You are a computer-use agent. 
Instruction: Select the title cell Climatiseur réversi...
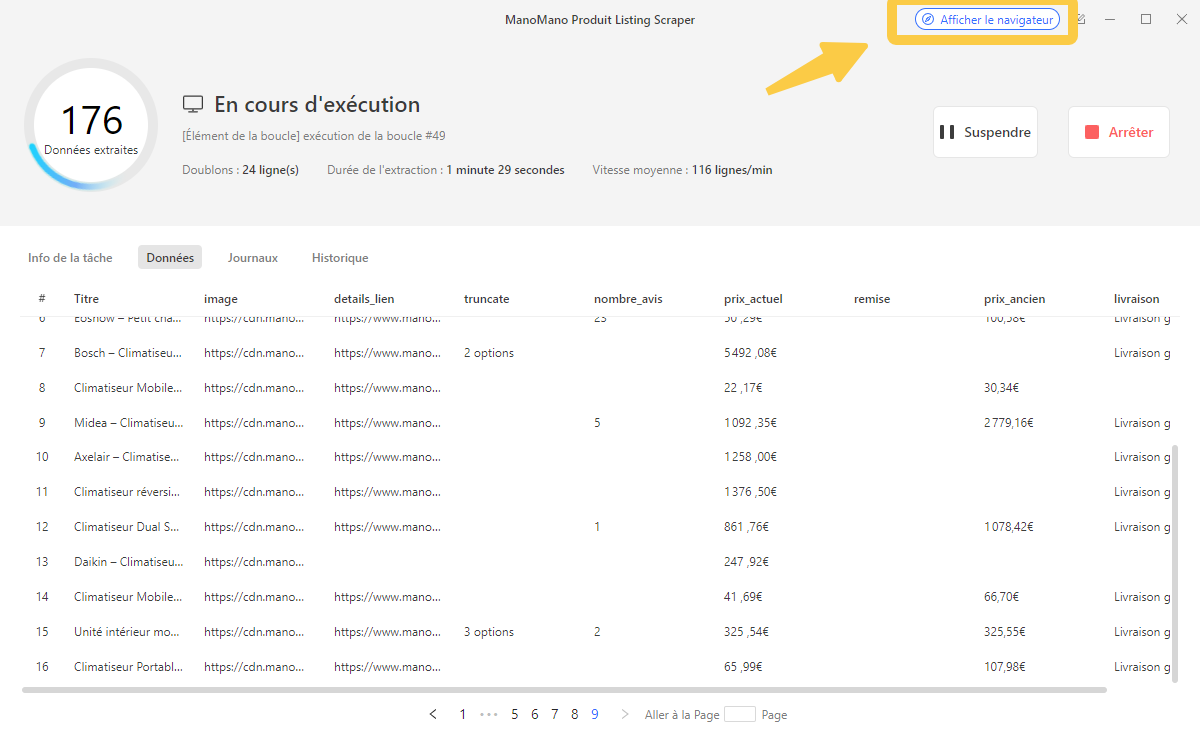128,492
